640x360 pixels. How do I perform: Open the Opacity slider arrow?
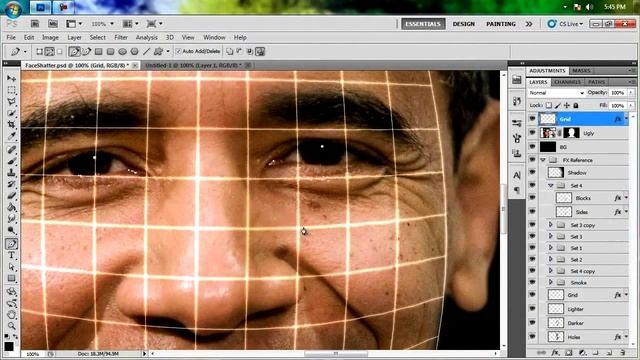coord(631,93)
